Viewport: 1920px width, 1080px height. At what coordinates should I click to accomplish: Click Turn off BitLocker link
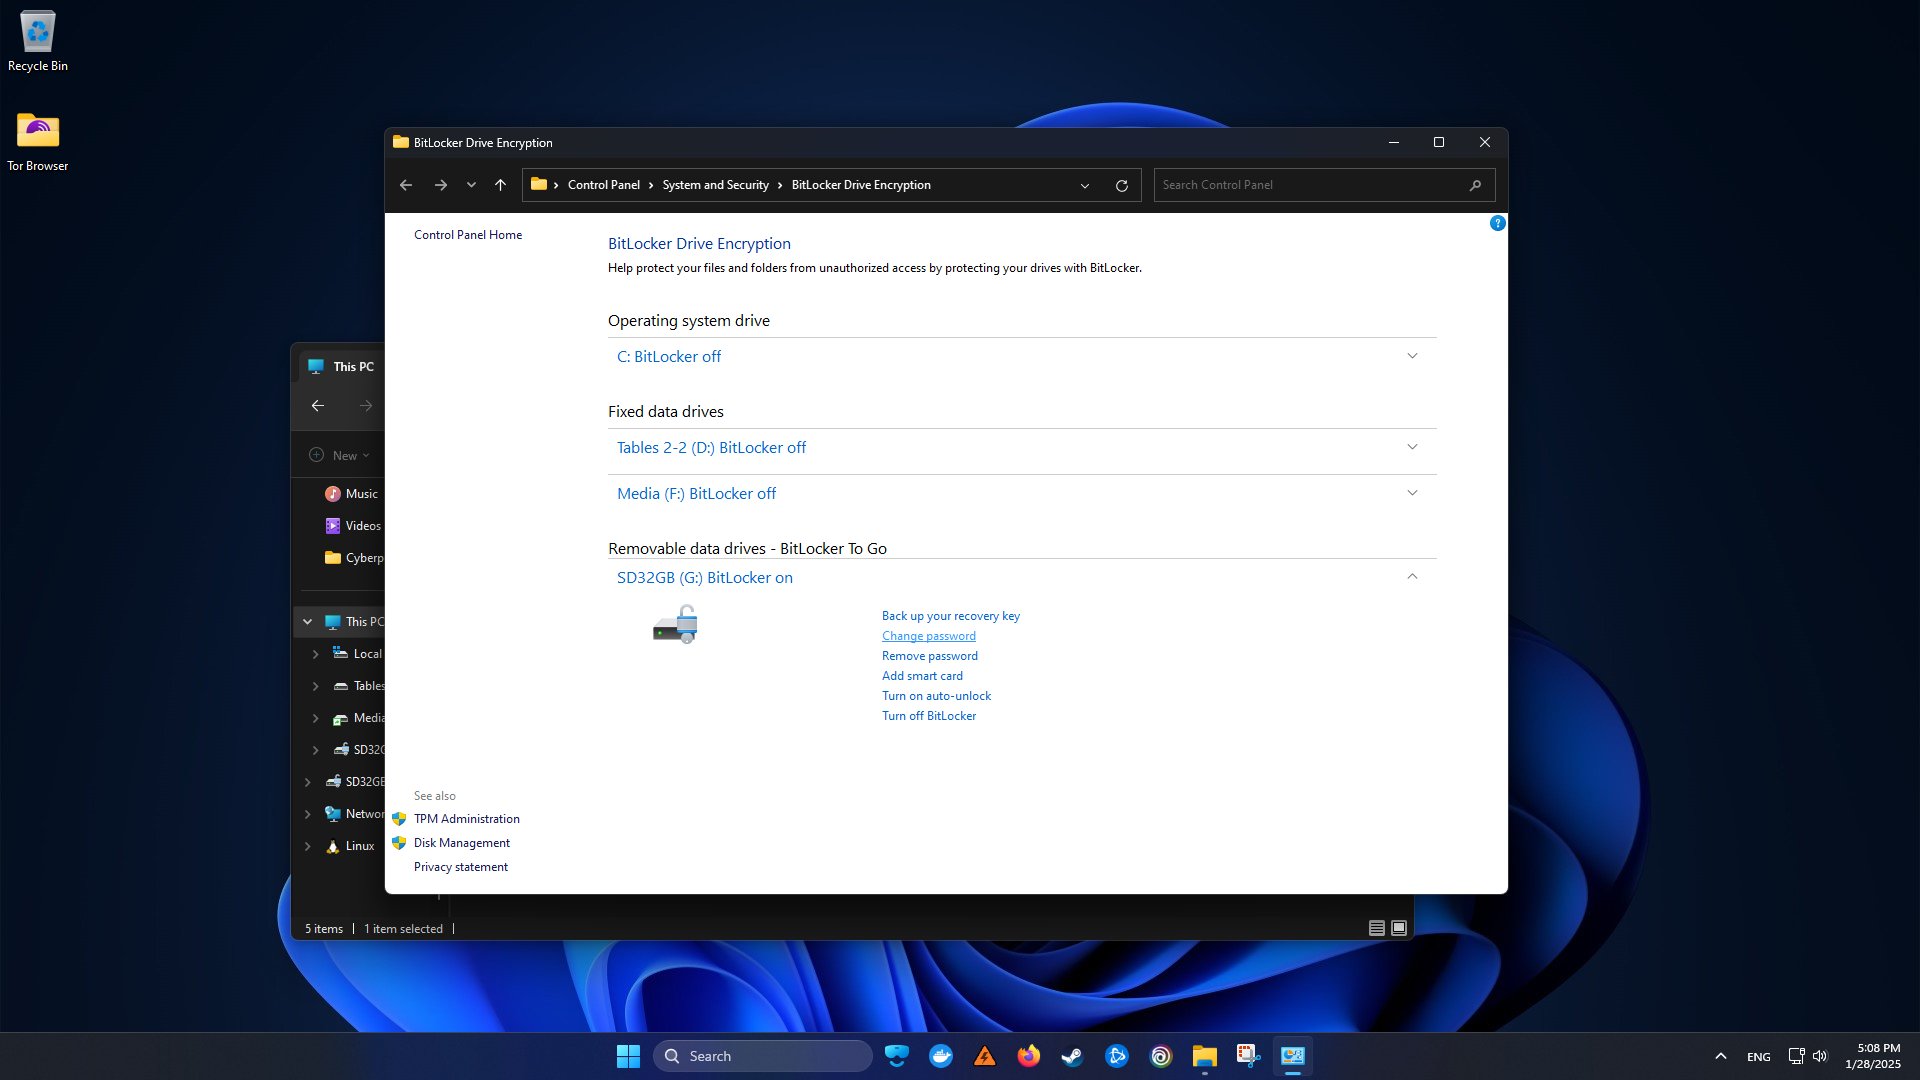coord(929,716)
